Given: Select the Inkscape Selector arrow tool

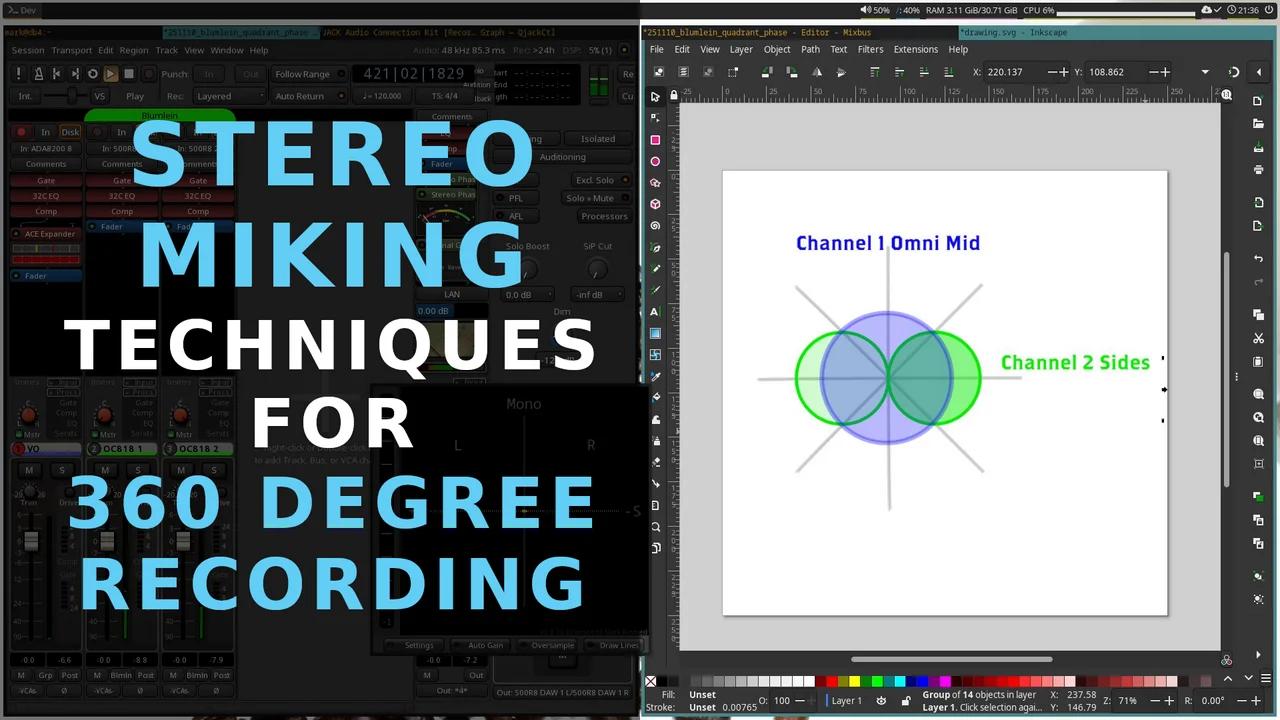Looking at the screenshot, I should click(x=655, y=97).
